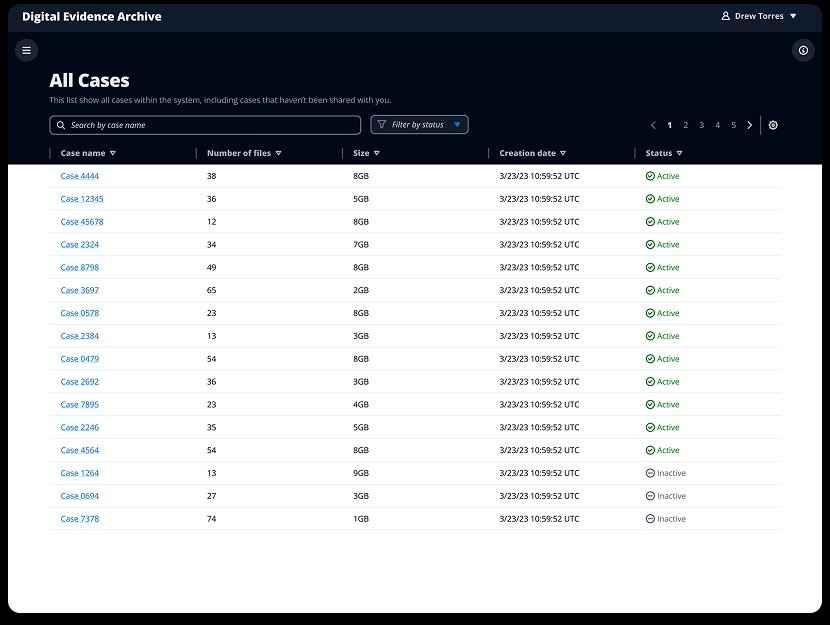Click the magnifier icon in search box

pos(61,125)
